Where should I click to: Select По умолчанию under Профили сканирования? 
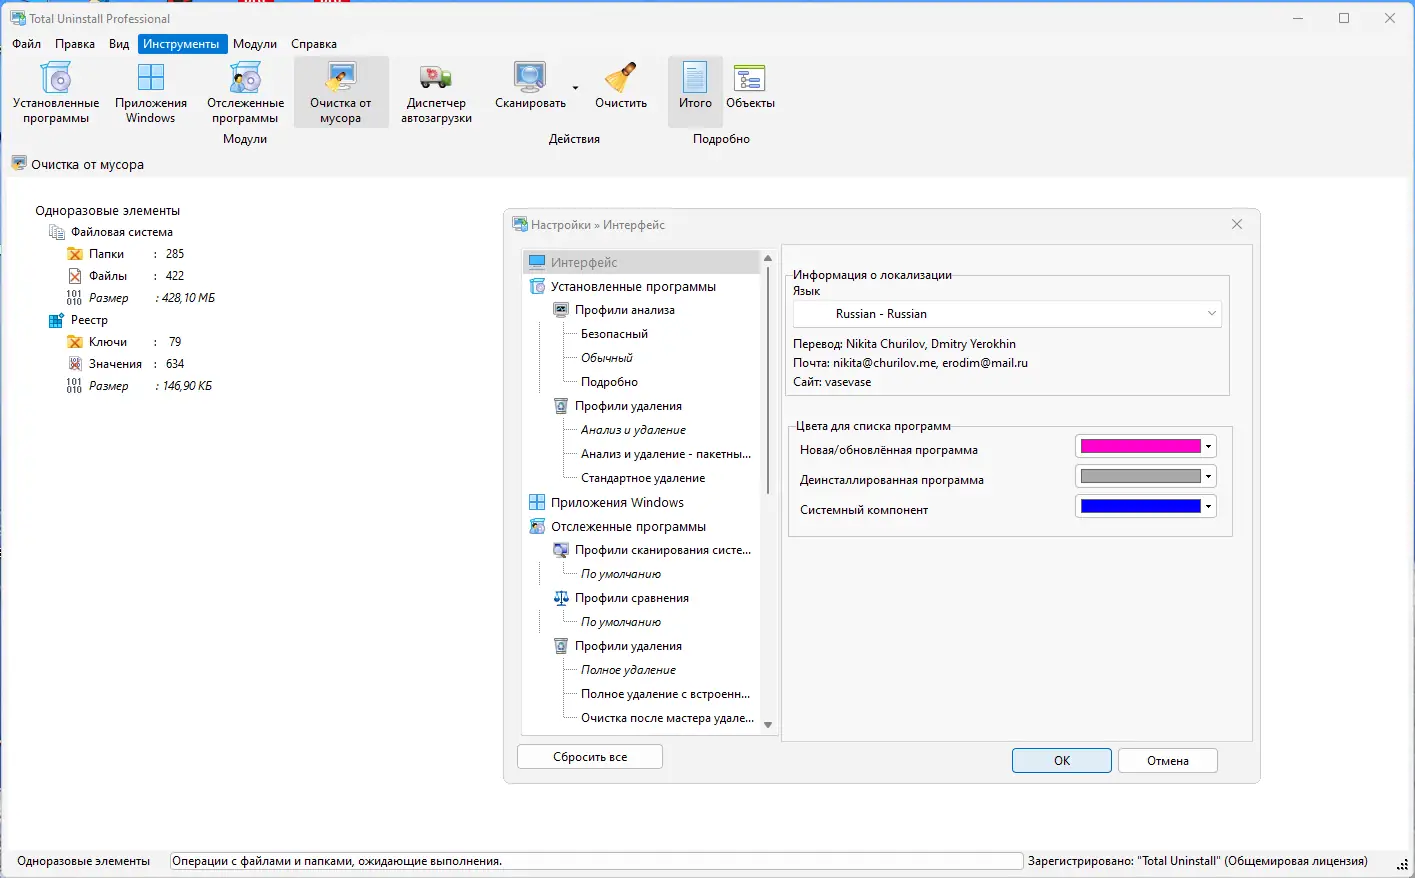pos(621,574)
